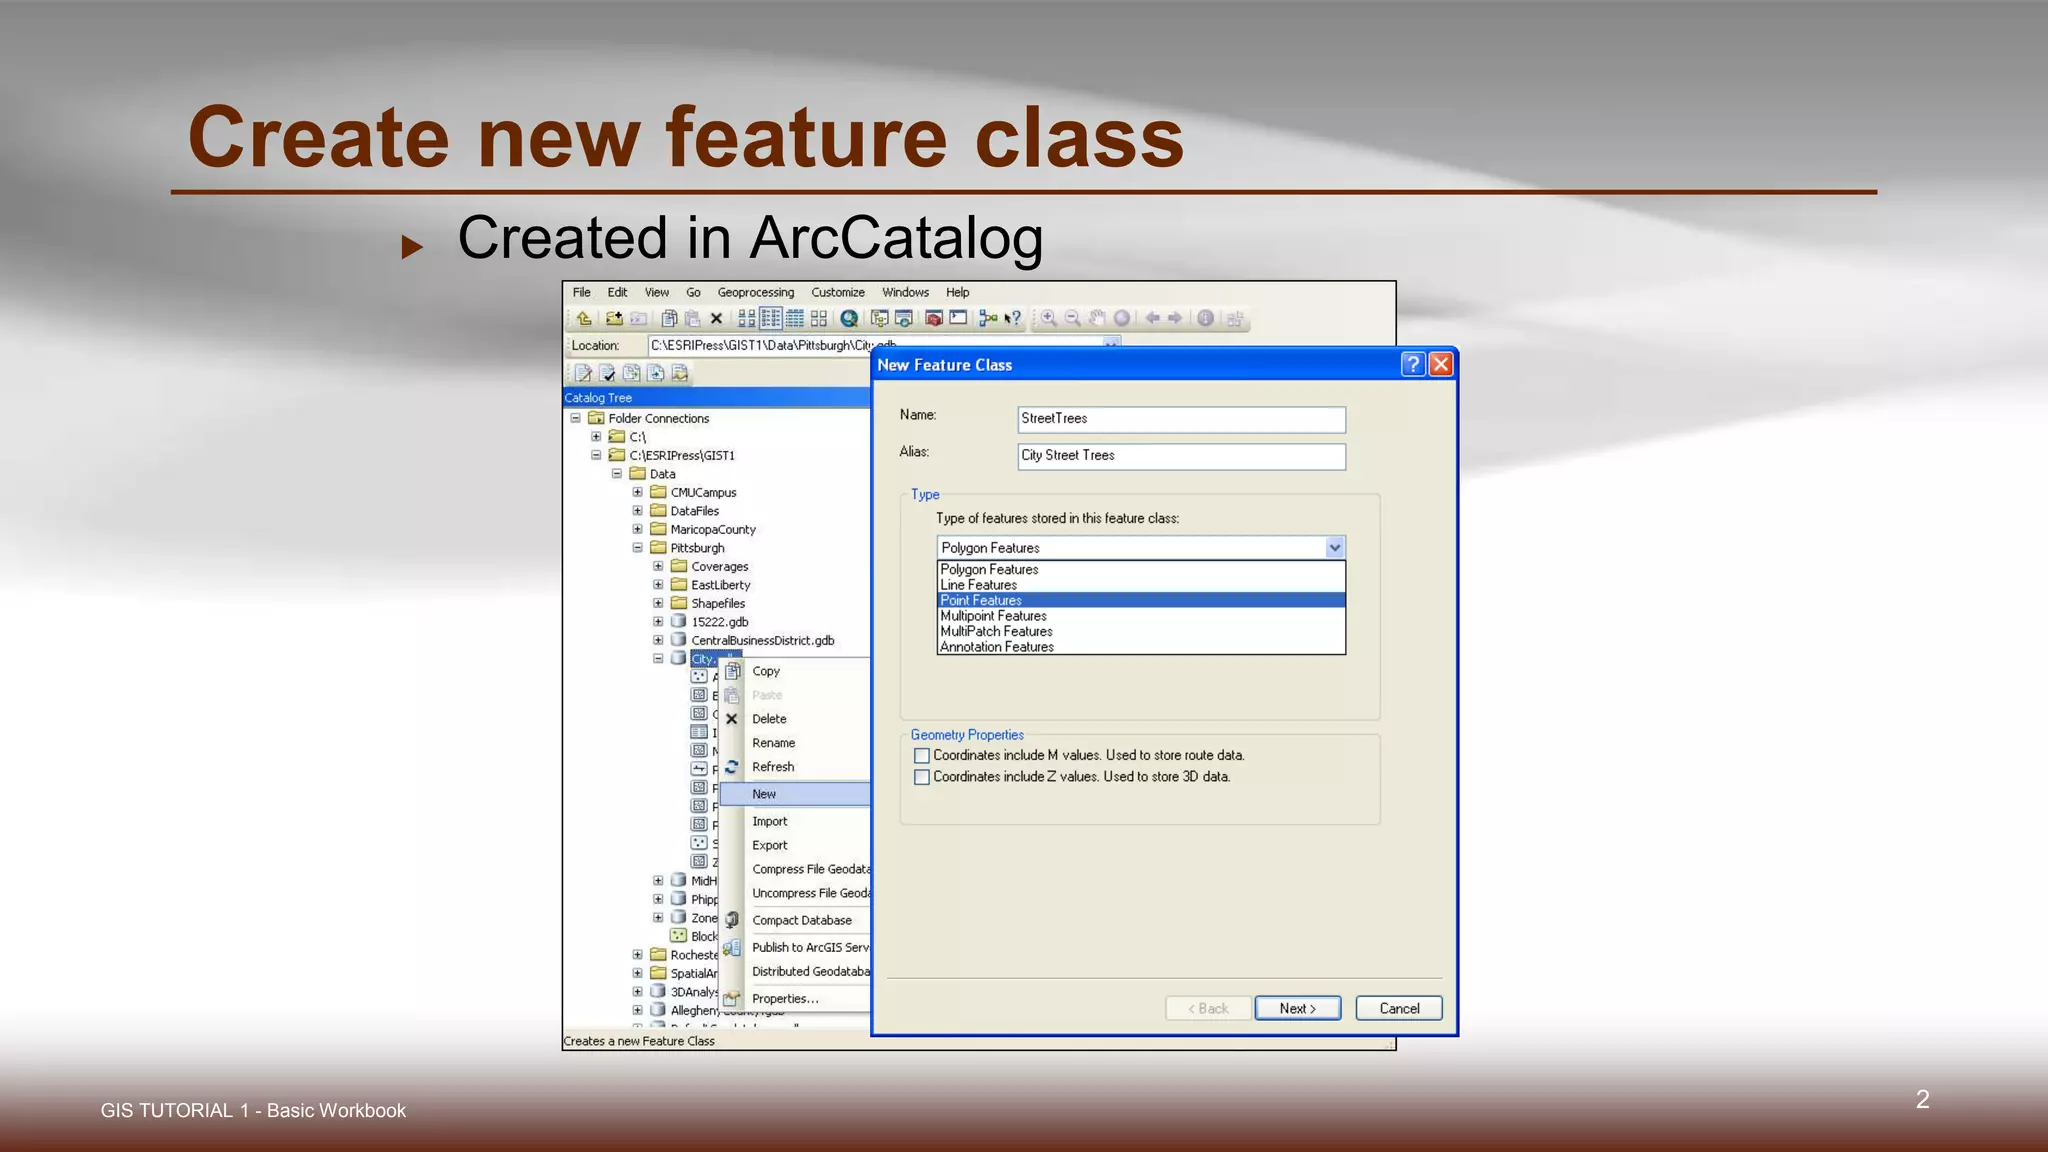Choose New in the context menu
2048x1152 pixels.
pos(764,794)
